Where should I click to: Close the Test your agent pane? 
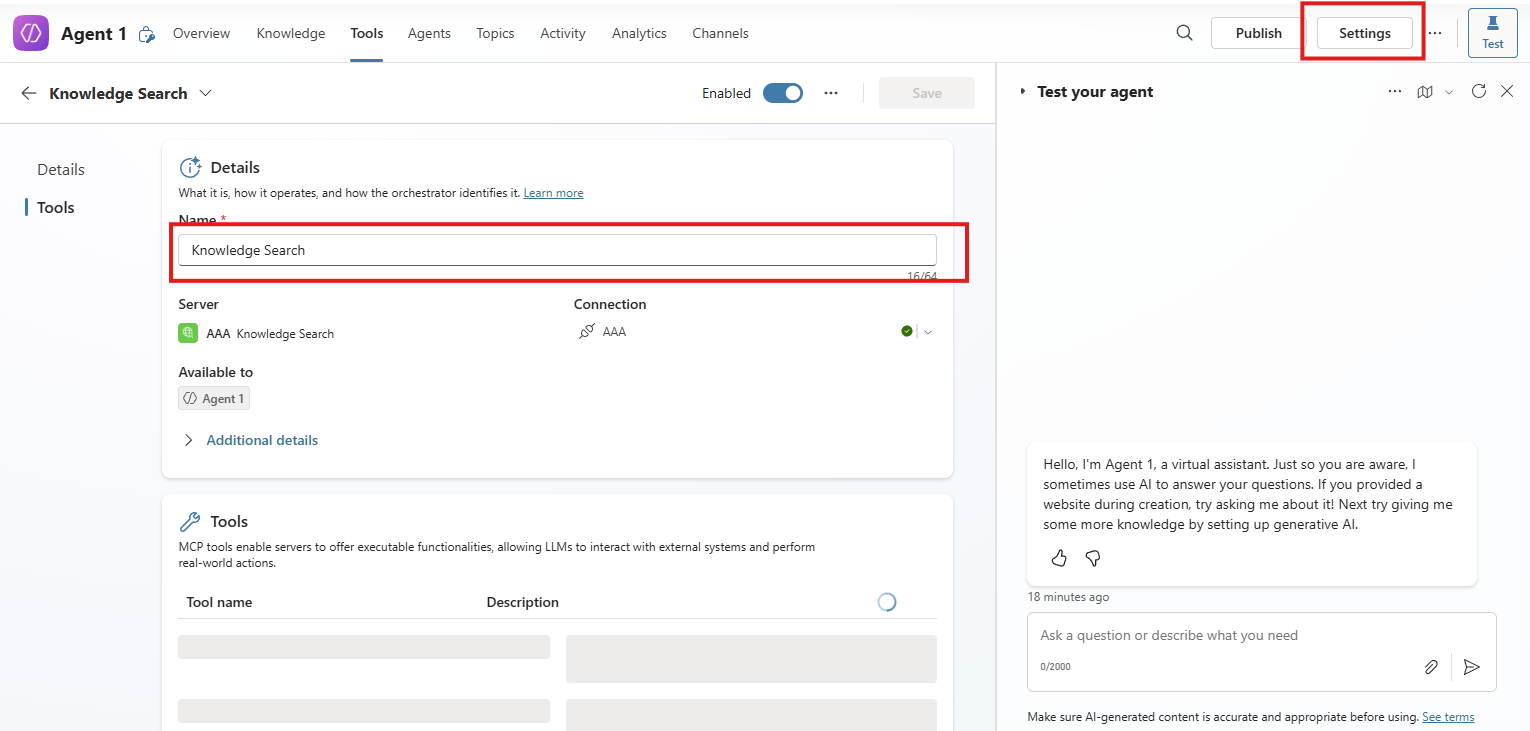click(1507, 91)
